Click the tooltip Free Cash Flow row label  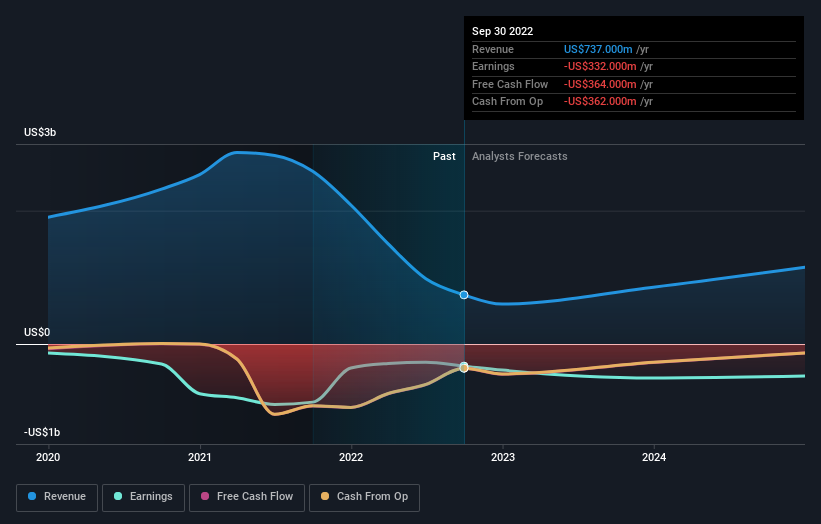(509, 84)
